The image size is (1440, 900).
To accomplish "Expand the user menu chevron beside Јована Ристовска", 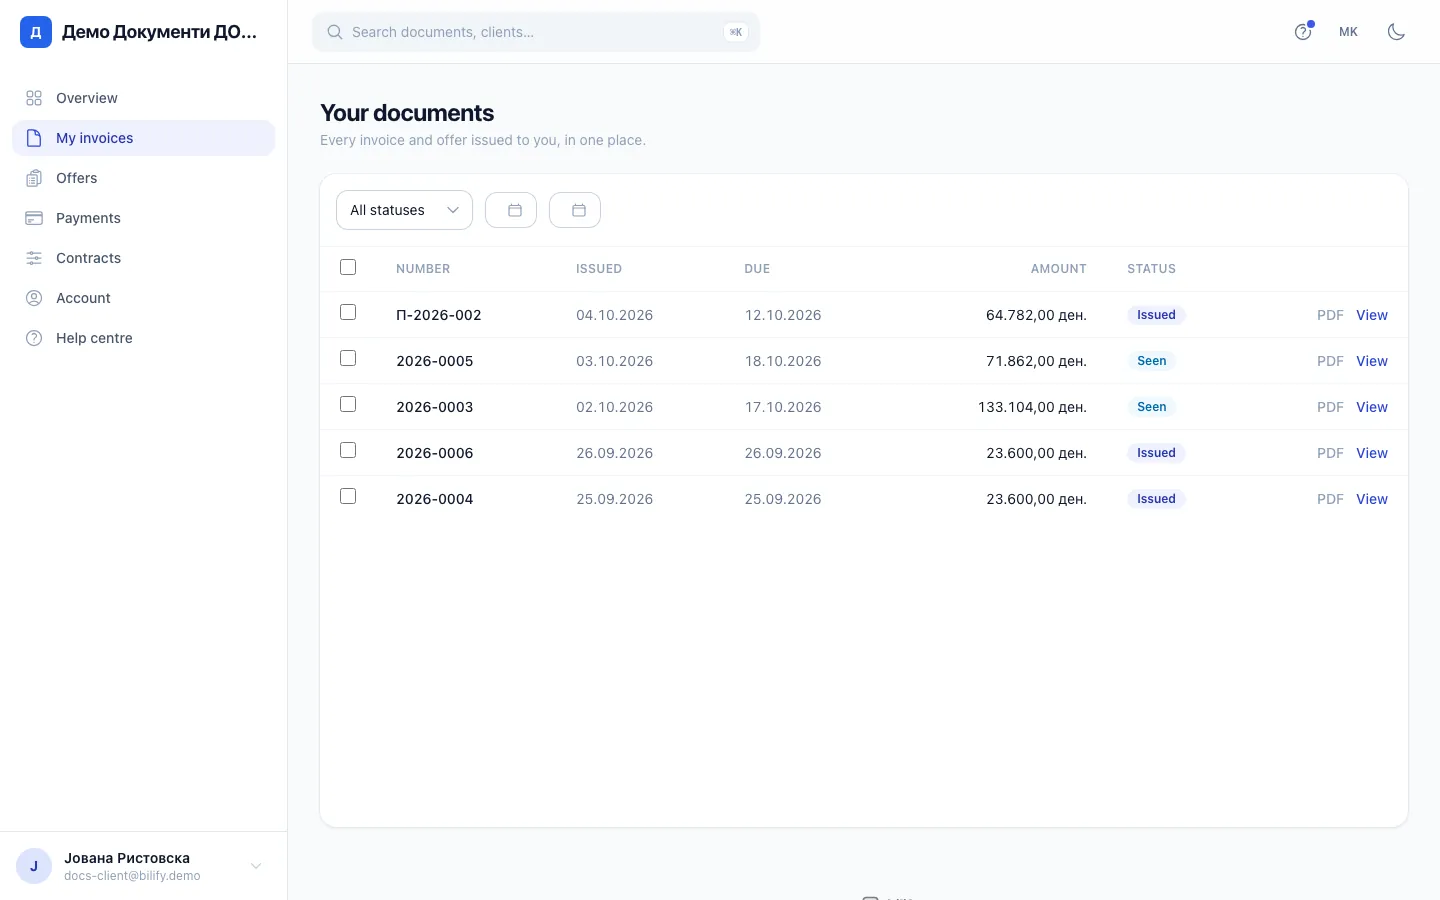I will coord(256,866).
